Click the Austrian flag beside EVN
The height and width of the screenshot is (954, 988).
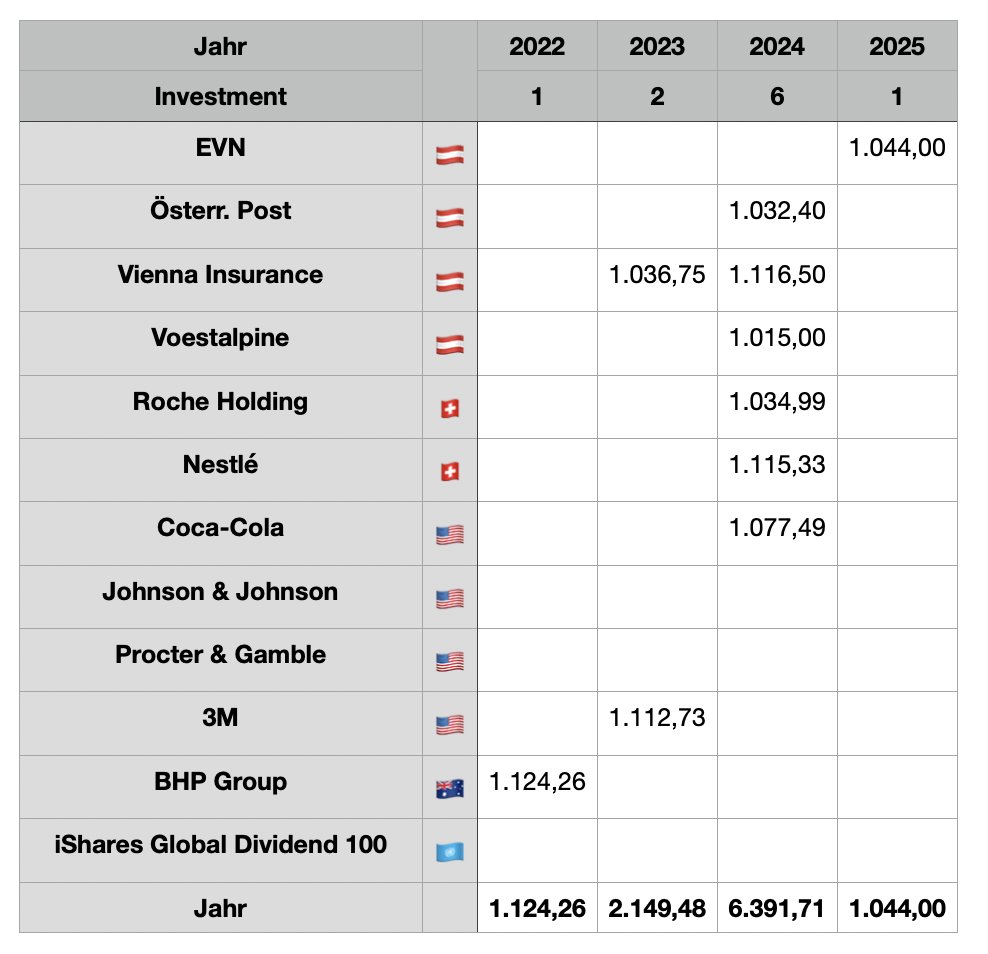click(449, 155)
